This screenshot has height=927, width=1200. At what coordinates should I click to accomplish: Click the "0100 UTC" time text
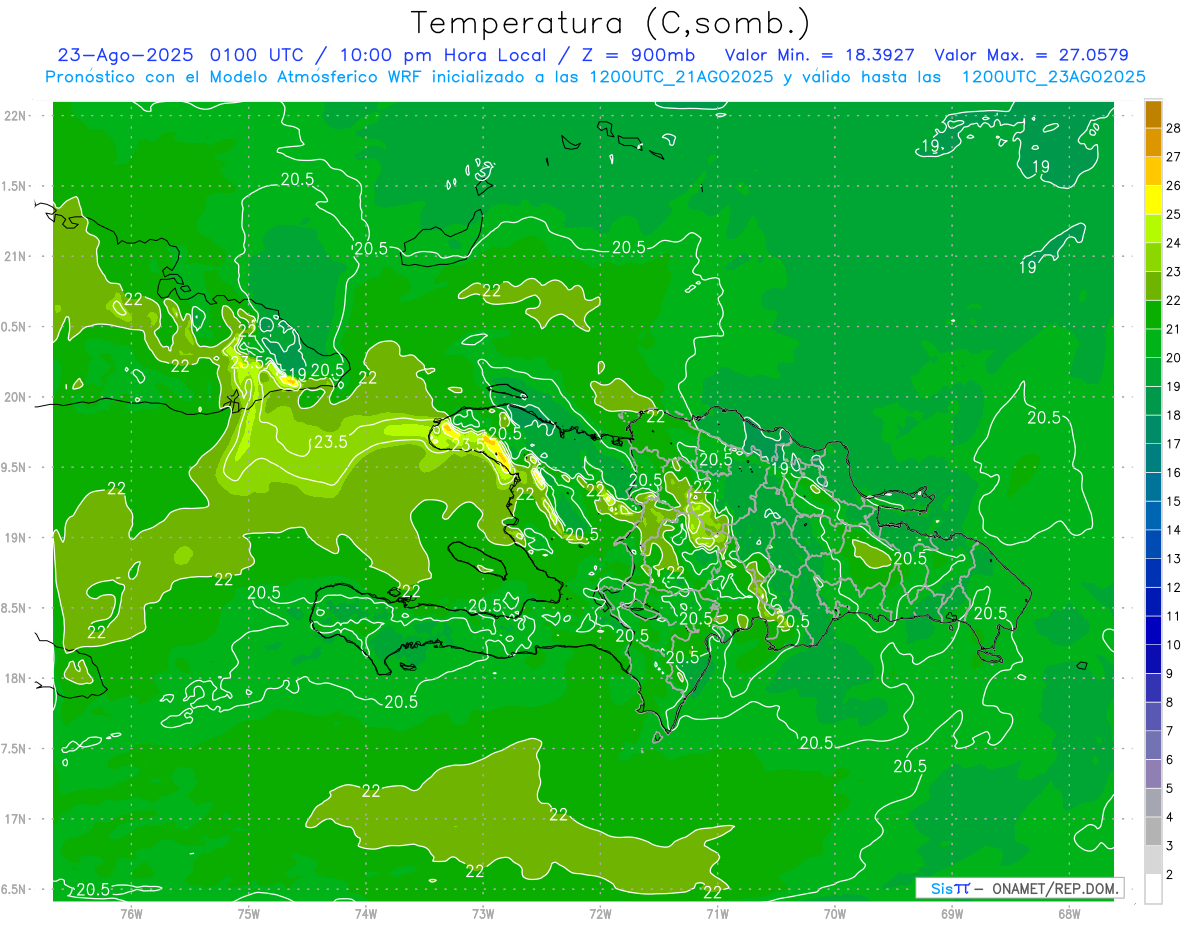(x=258, y=55)
